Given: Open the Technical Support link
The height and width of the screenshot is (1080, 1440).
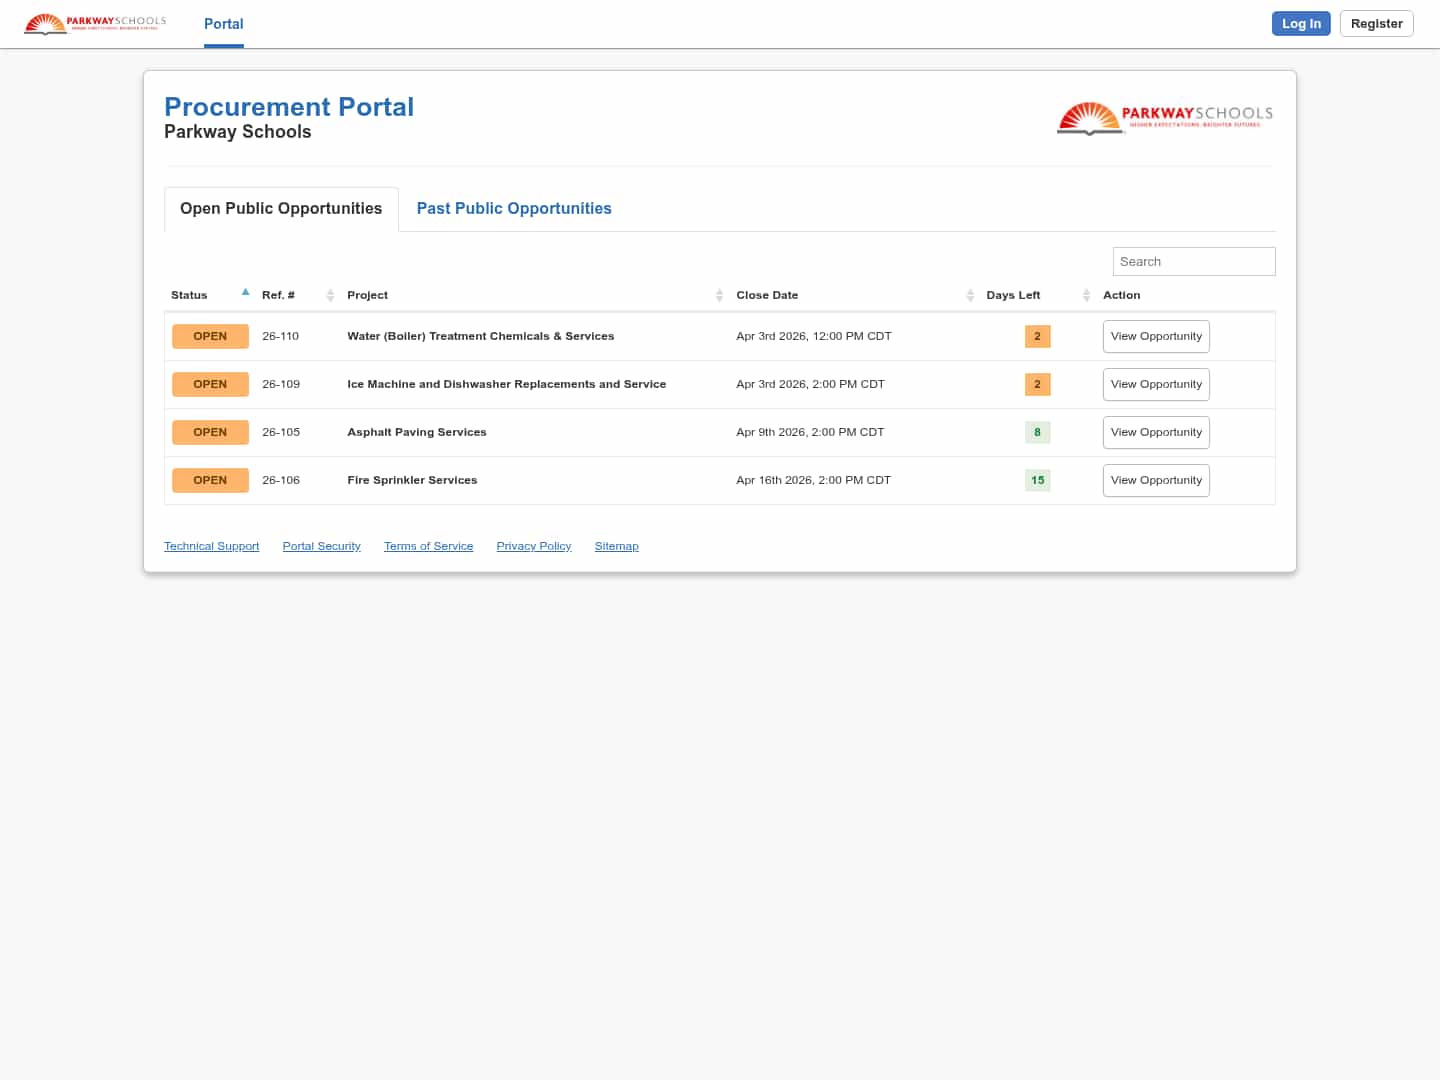Looking at the screenshot, I should coord(211,546).
